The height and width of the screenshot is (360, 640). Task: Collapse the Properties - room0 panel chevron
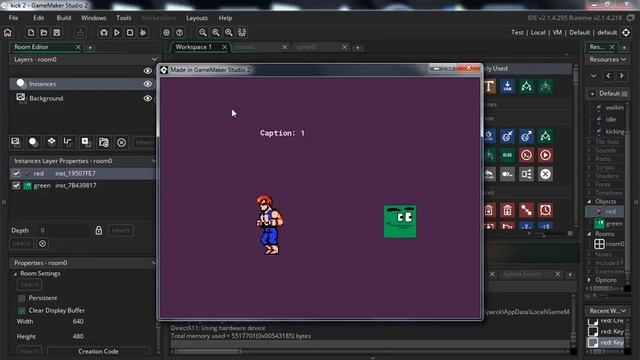pos(153,263)
